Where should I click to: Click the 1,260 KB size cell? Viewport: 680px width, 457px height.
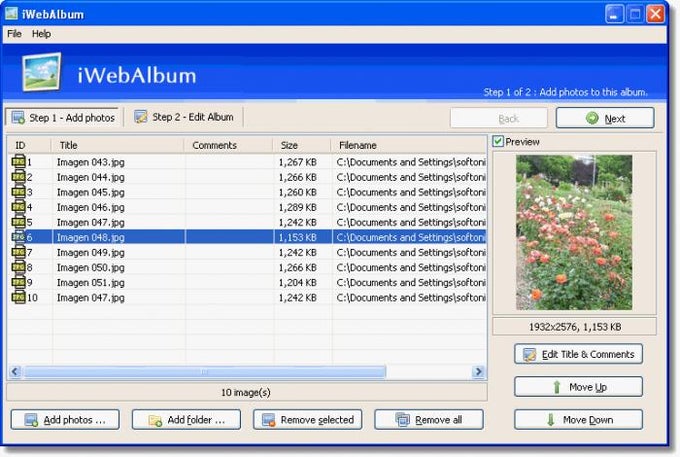coord(298,192)
